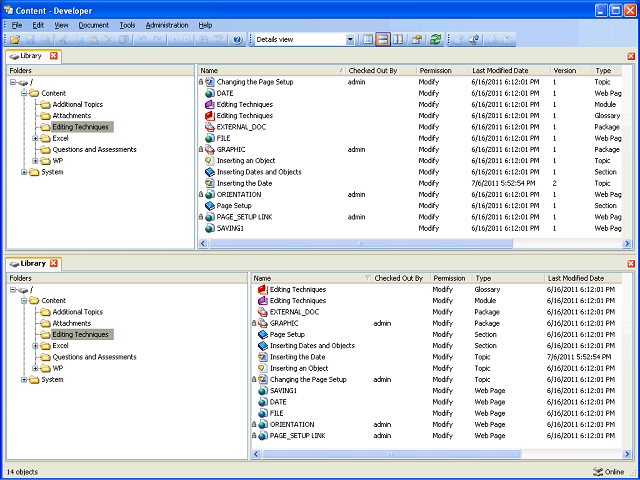Sort by Permission column header in lower pane
Image resolution: width=640 pixels, height=480 pixels.
tap(451, 278)
